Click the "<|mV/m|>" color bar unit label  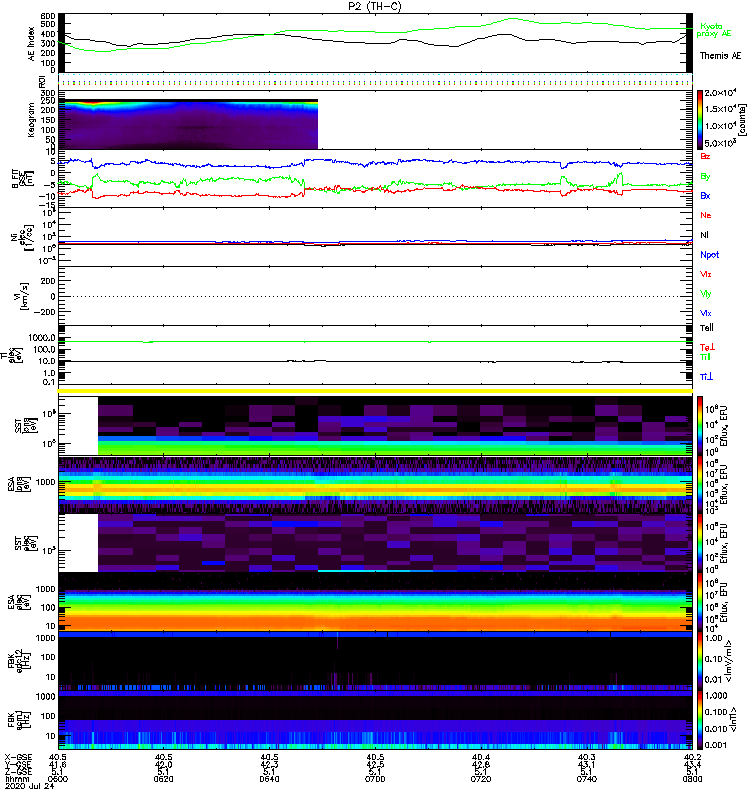730,661
